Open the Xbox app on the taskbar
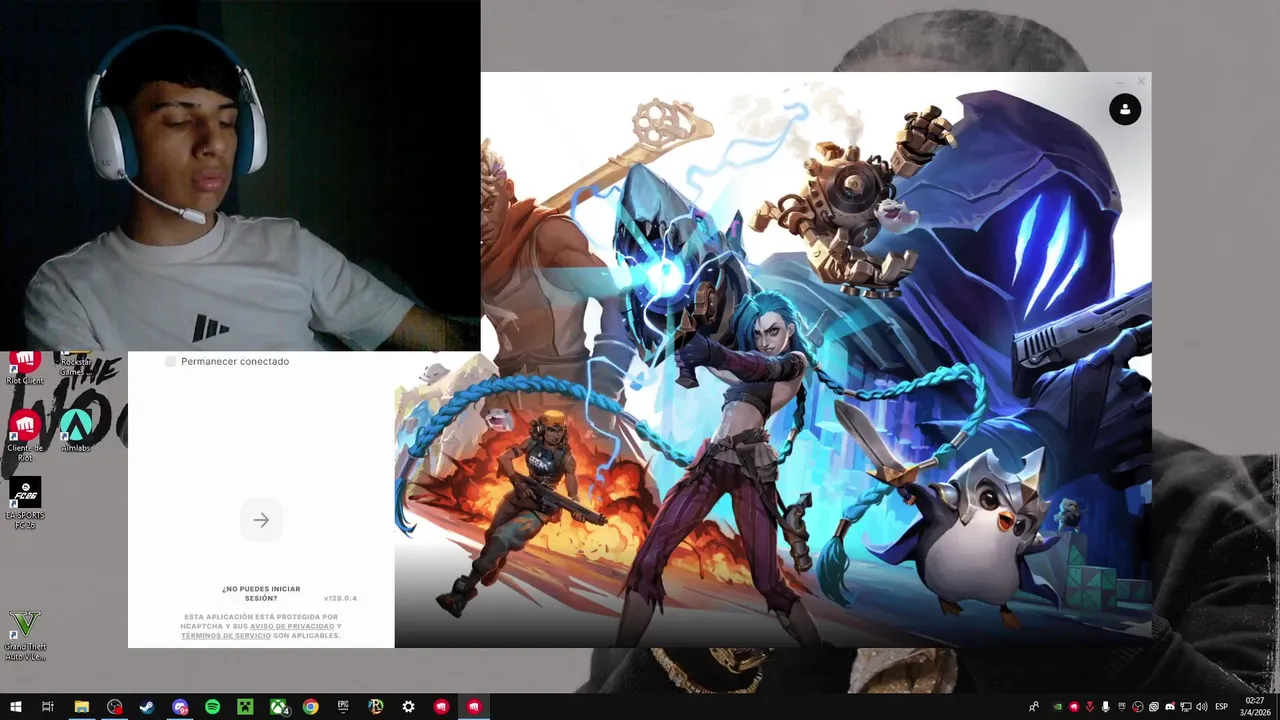Image resolution: width=1280 pixels, height=720 pixels. [x=278, y=706]
